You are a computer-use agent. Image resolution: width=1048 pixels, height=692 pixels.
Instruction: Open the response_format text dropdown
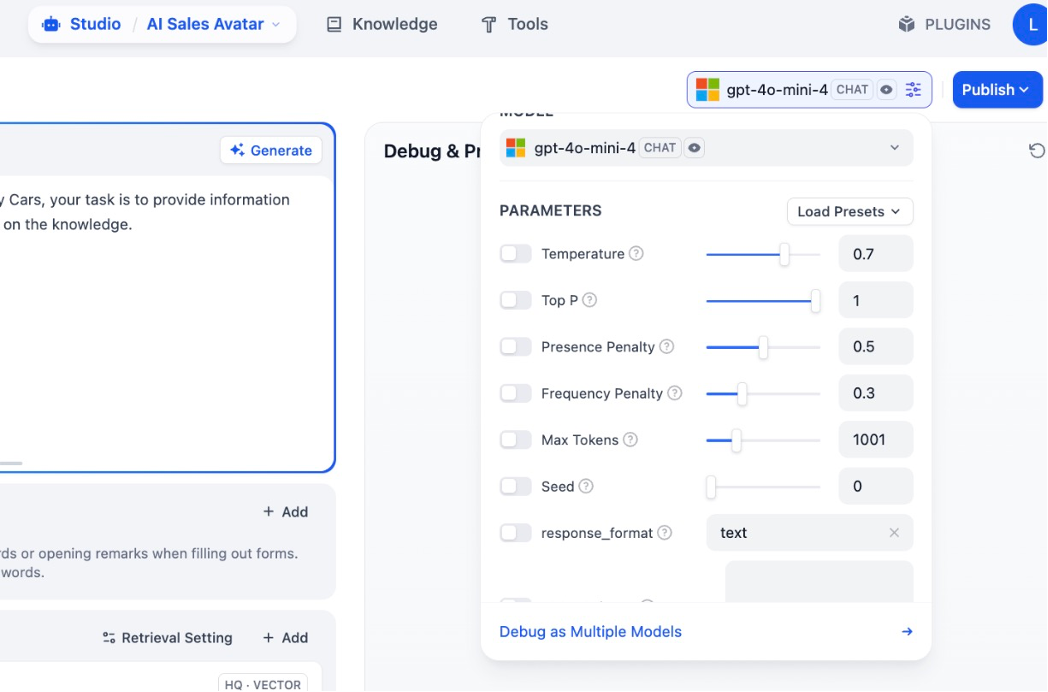tap(809, 533)
